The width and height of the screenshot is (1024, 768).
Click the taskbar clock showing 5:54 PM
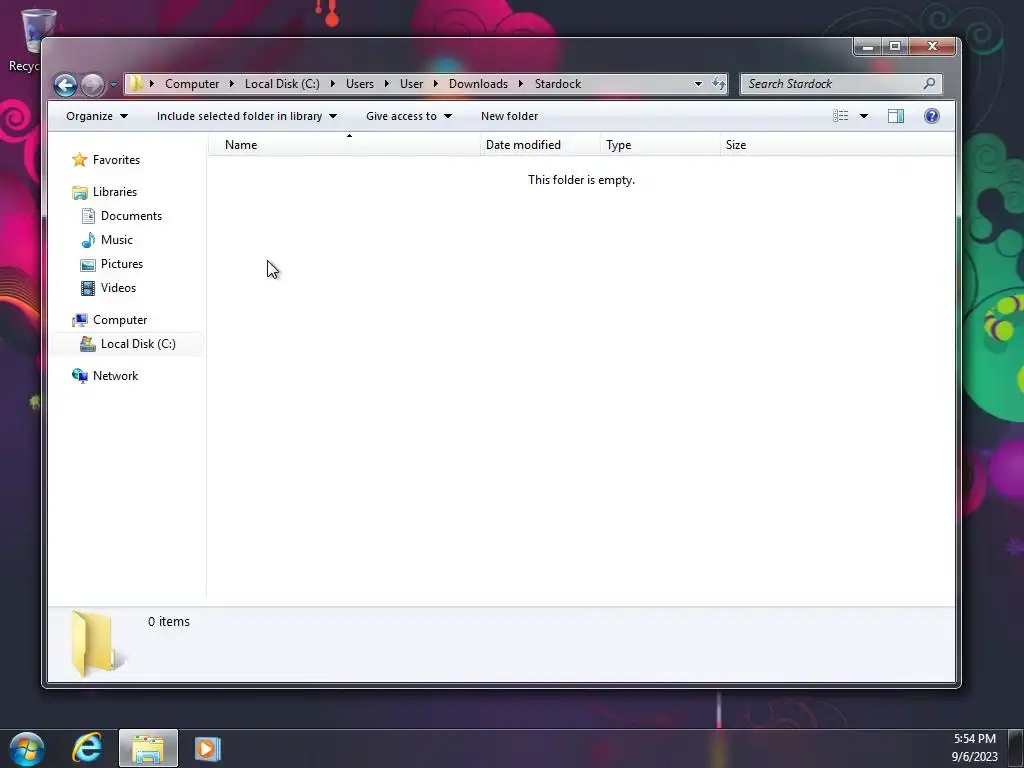[974, 739]
